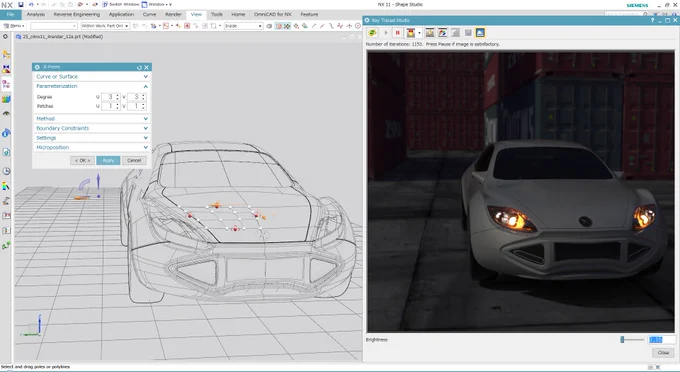
Task: Pause the ray traced rendering
Action: tap(397, 33)
